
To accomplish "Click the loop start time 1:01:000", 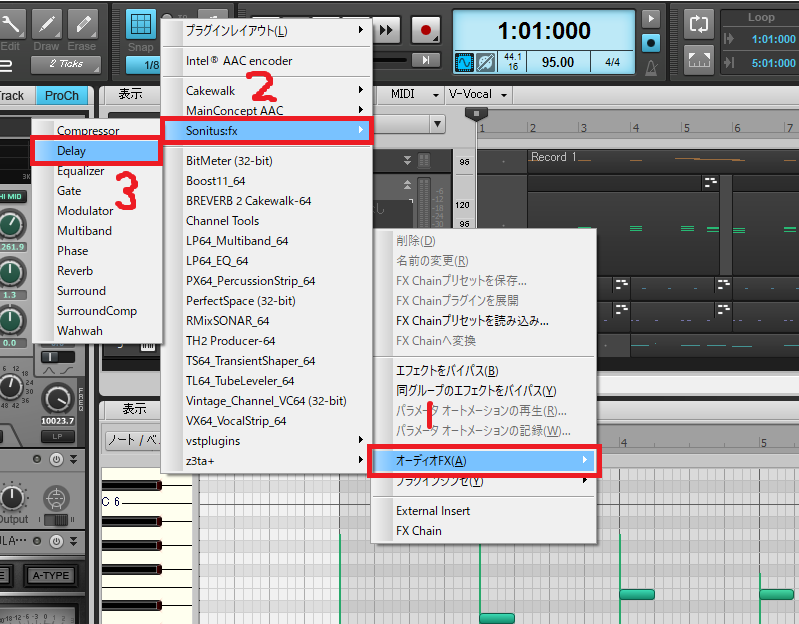I will [773, 39].
